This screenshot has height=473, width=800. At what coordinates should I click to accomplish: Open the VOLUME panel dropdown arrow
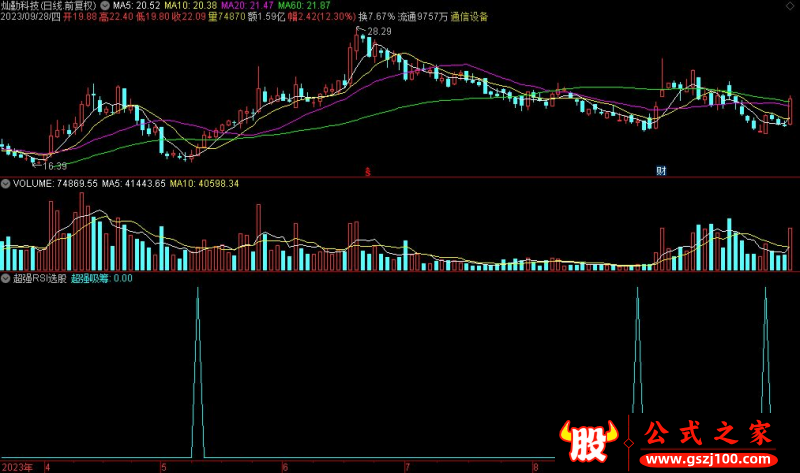5,184
